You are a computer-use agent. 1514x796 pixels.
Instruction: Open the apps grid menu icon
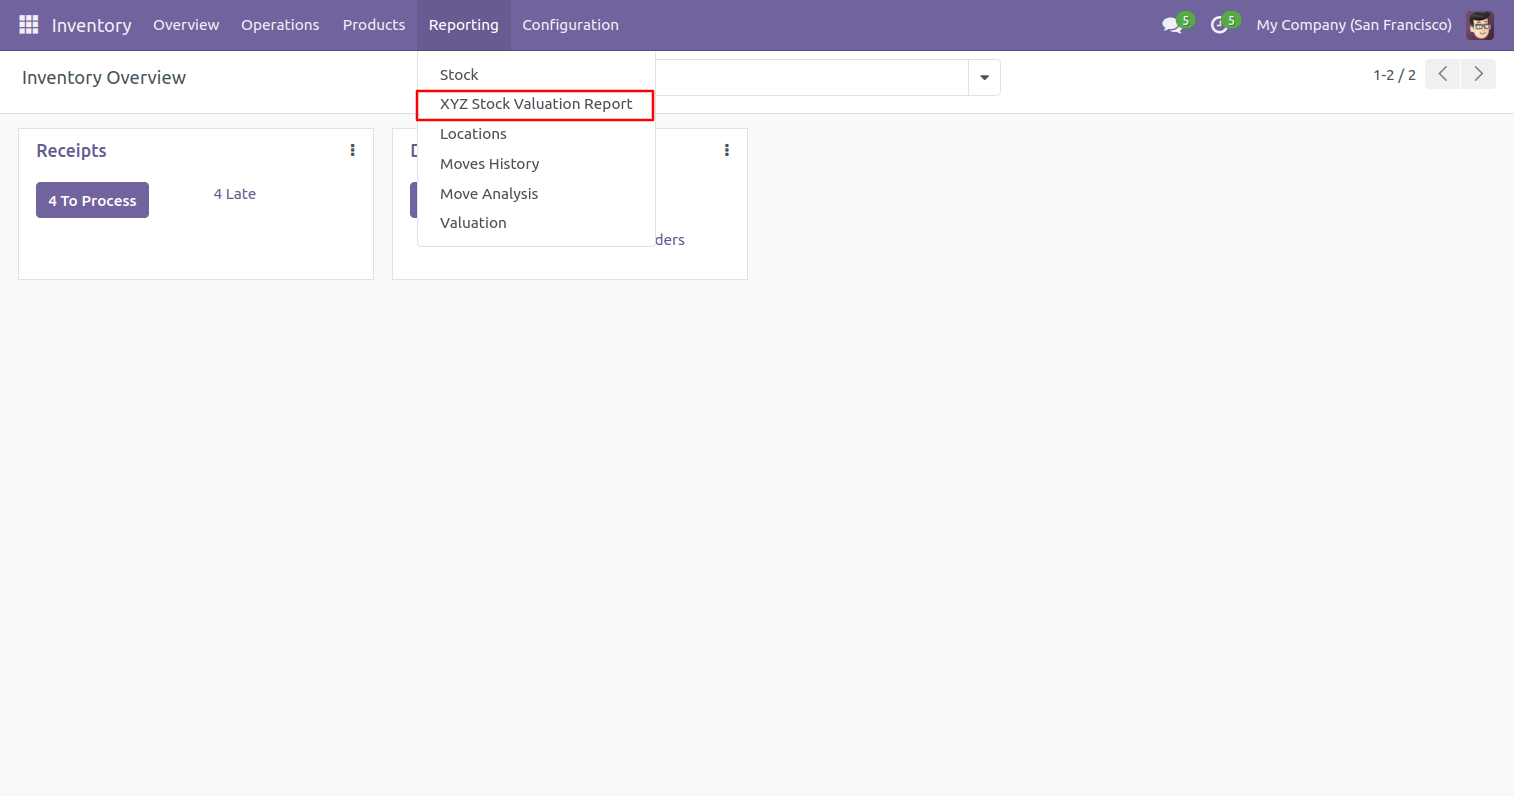coord(28,25)
